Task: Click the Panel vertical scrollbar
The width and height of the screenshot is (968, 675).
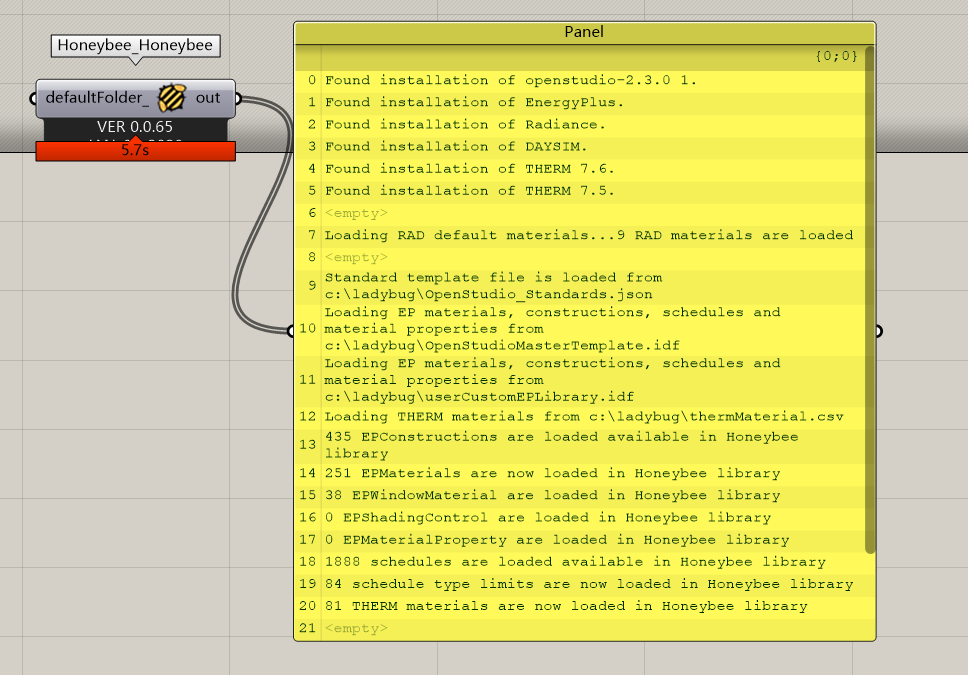Action: point(870,300)
